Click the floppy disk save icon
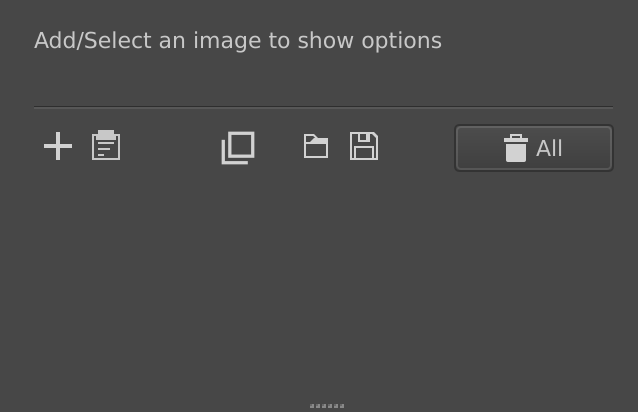 [364, 146]
